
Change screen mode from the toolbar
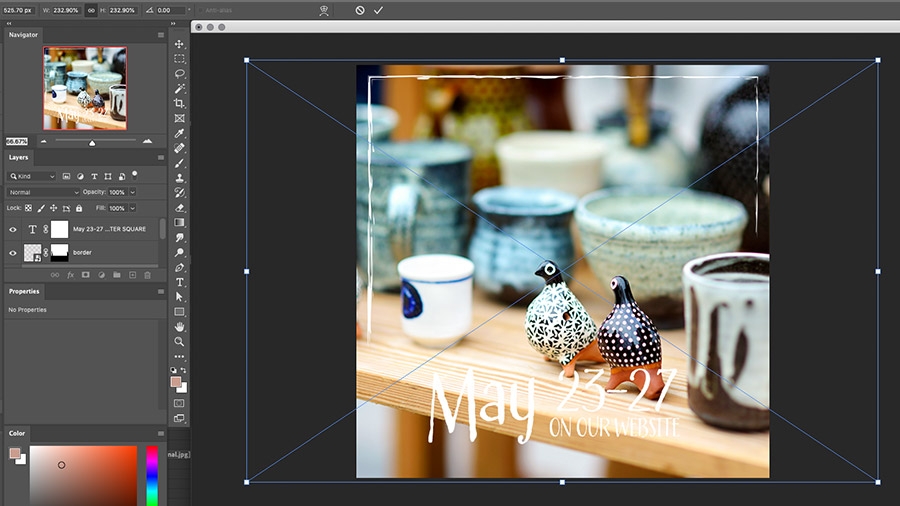point(180,418)
